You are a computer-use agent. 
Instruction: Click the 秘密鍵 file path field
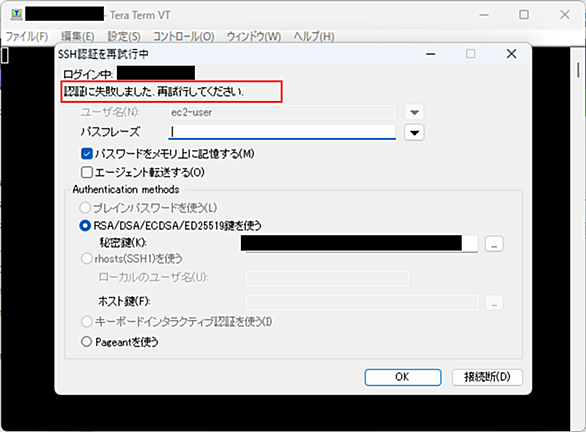coord(359,244)
